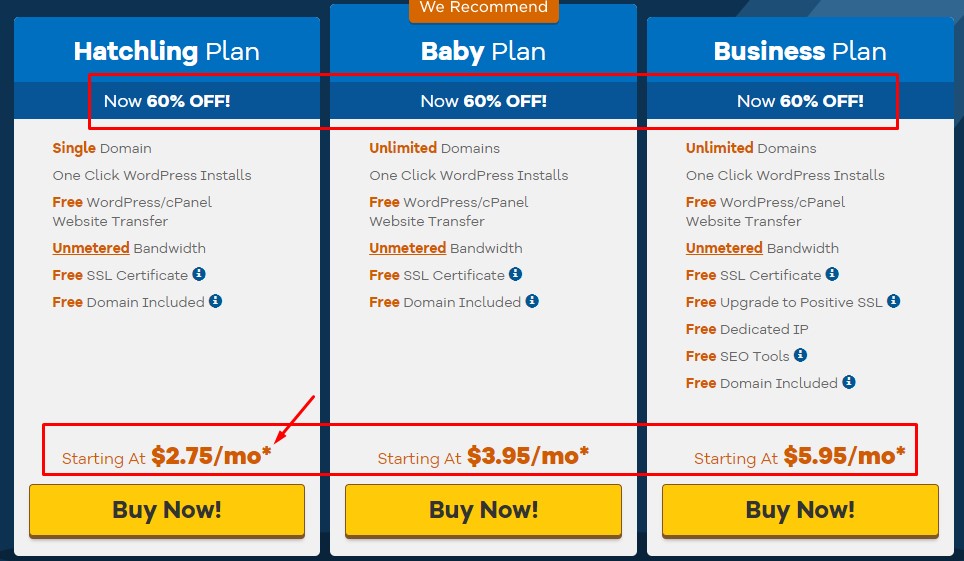964x561 pixels.
Task: Show info for Free SEO Tools
Action: pyautogui.click(x=800, y=355)
